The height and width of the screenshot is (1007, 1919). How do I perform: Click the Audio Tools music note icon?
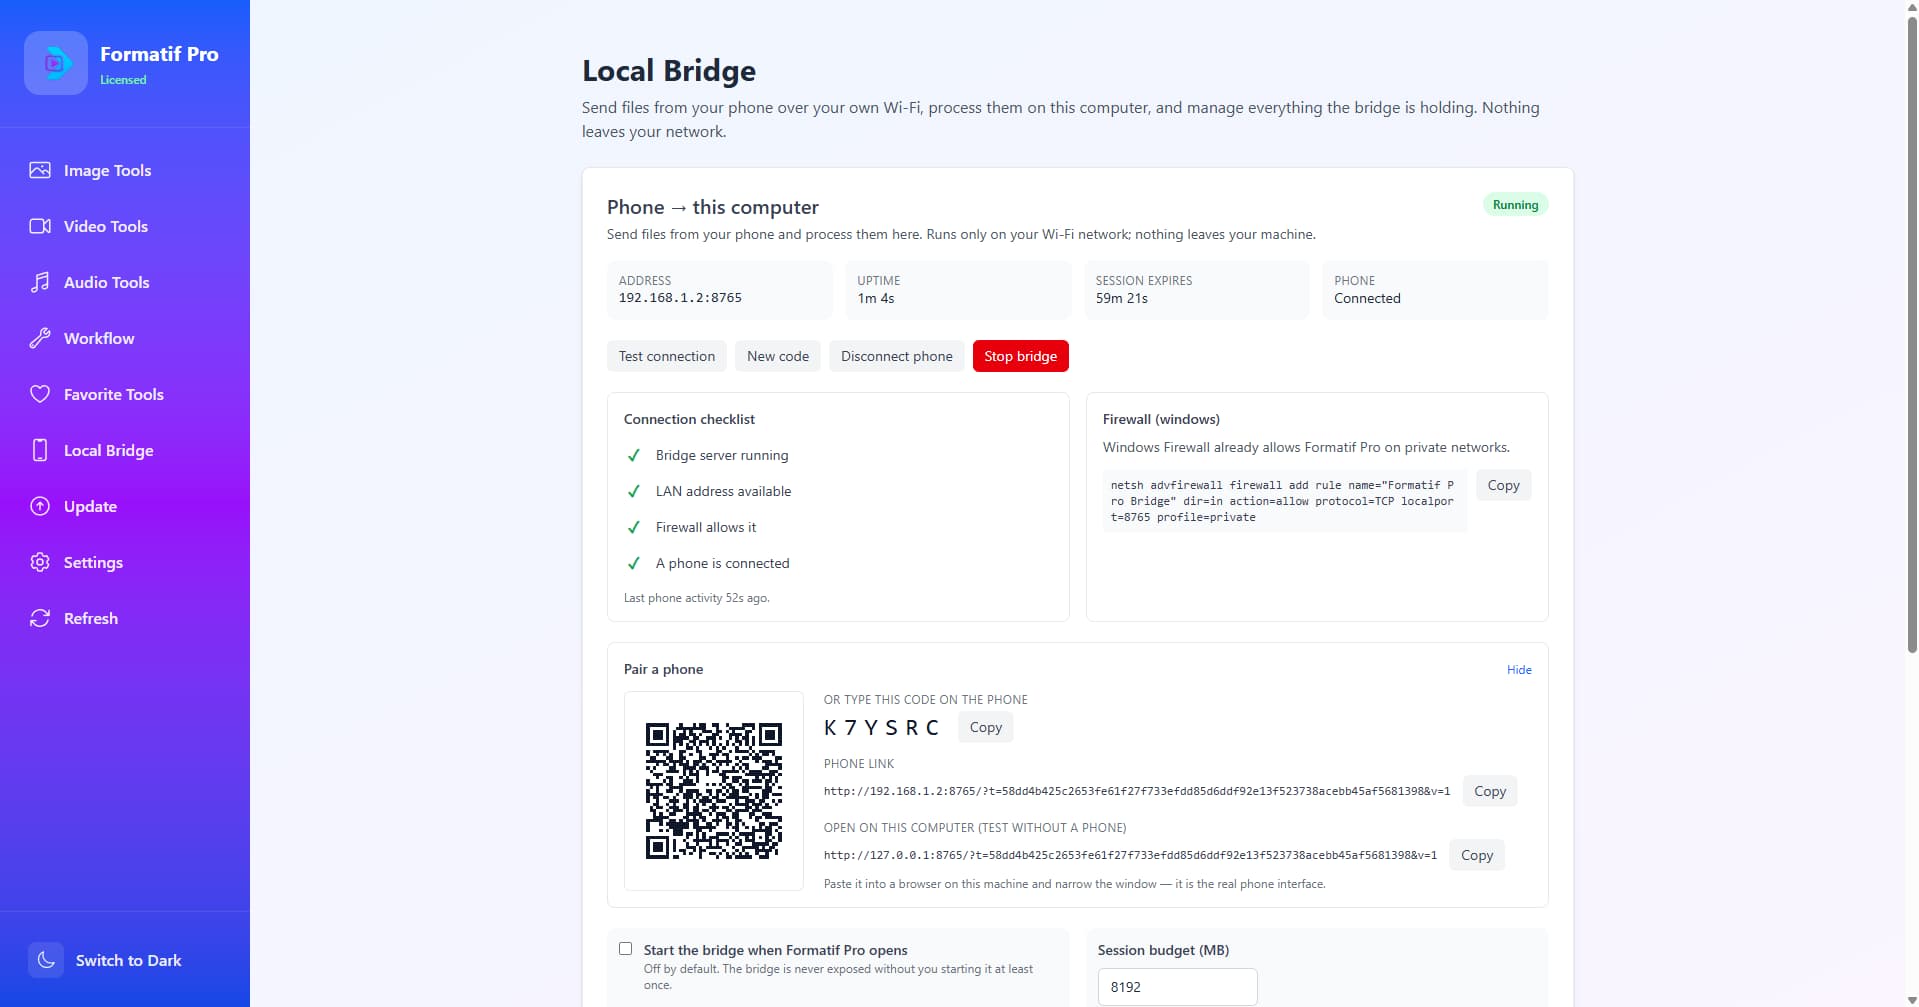point(40,282)
